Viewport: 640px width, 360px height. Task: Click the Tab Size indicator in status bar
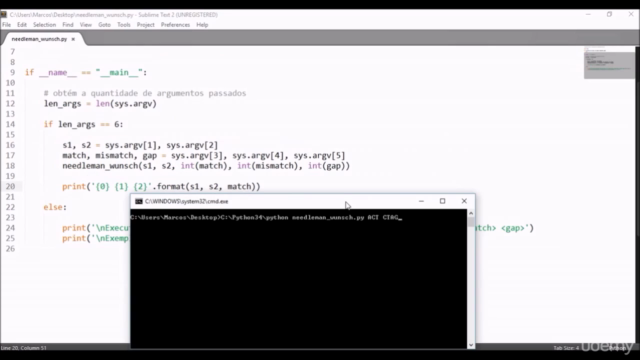click(x=566, y=348)
